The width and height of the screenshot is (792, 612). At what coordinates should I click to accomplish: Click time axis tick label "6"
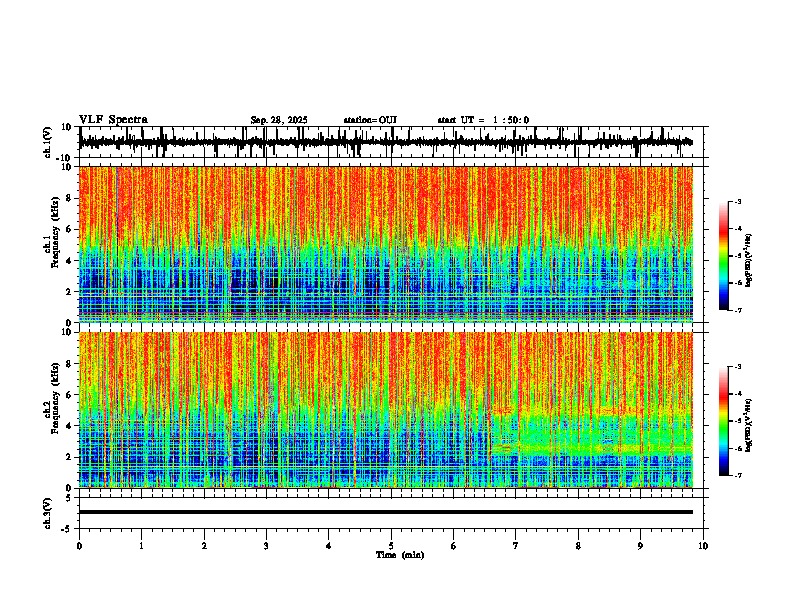tap(454, 546)
